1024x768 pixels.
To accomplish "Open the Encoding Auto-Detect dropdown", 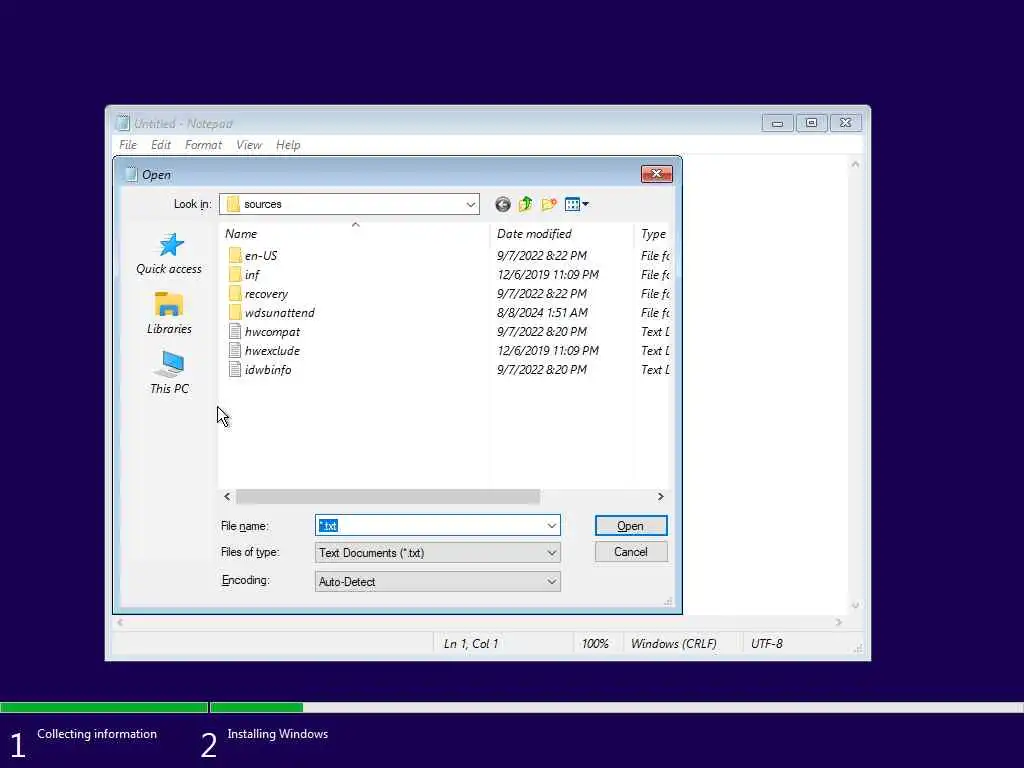I will coord(438,581).
